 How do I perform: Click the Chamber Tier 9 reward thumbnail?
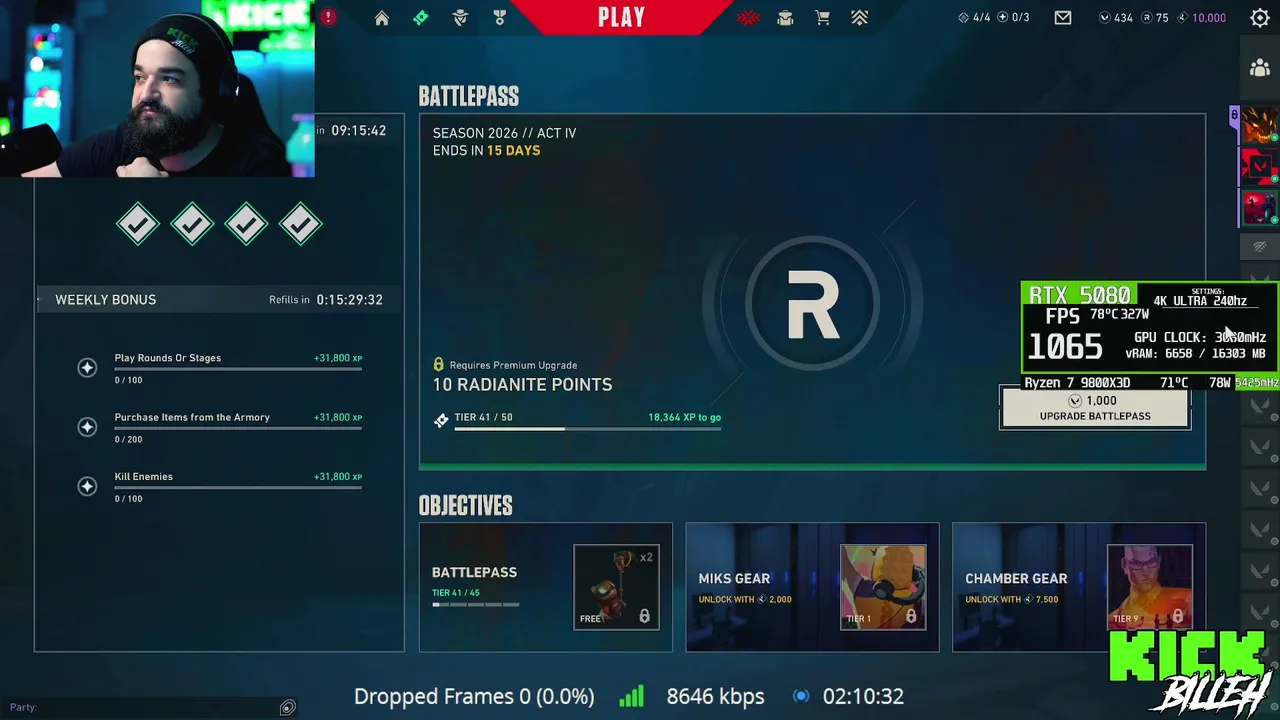pyautogui.click(x=1150, y=587)
